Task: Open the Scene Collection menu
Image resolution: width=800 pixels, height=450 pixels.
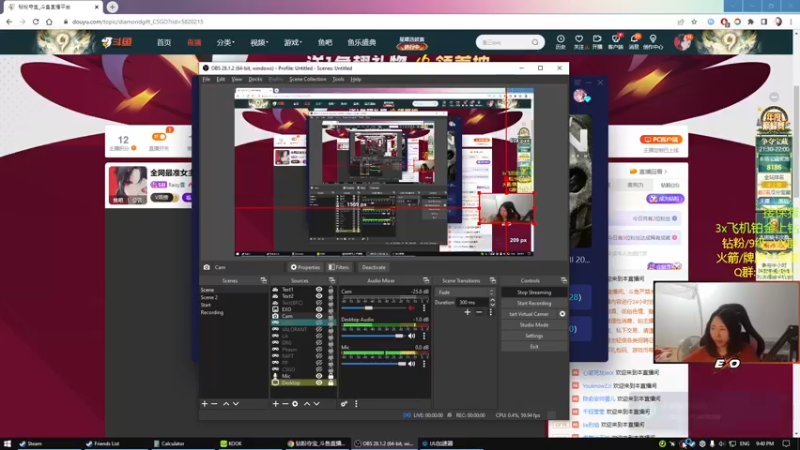Action: click(x=308, y=79)
